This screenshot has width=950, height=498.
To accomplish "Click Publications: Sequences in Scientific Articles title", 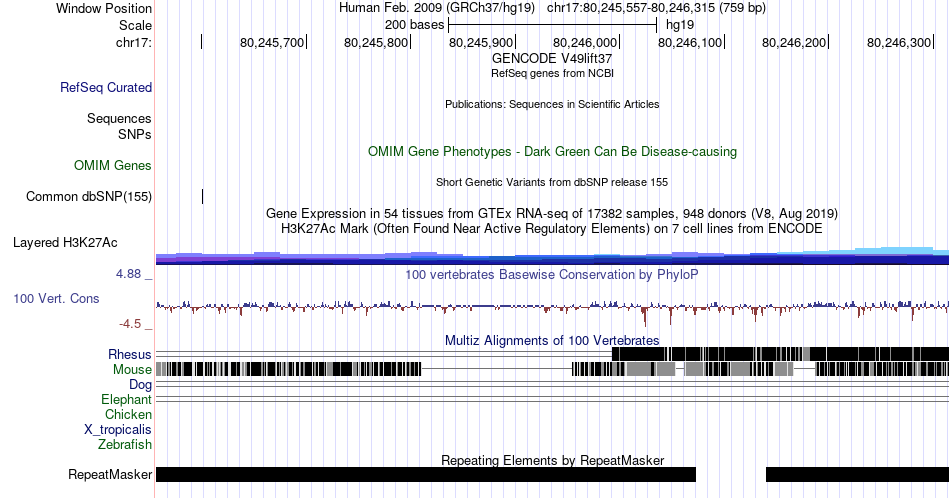I will click(x=552, y=104).
